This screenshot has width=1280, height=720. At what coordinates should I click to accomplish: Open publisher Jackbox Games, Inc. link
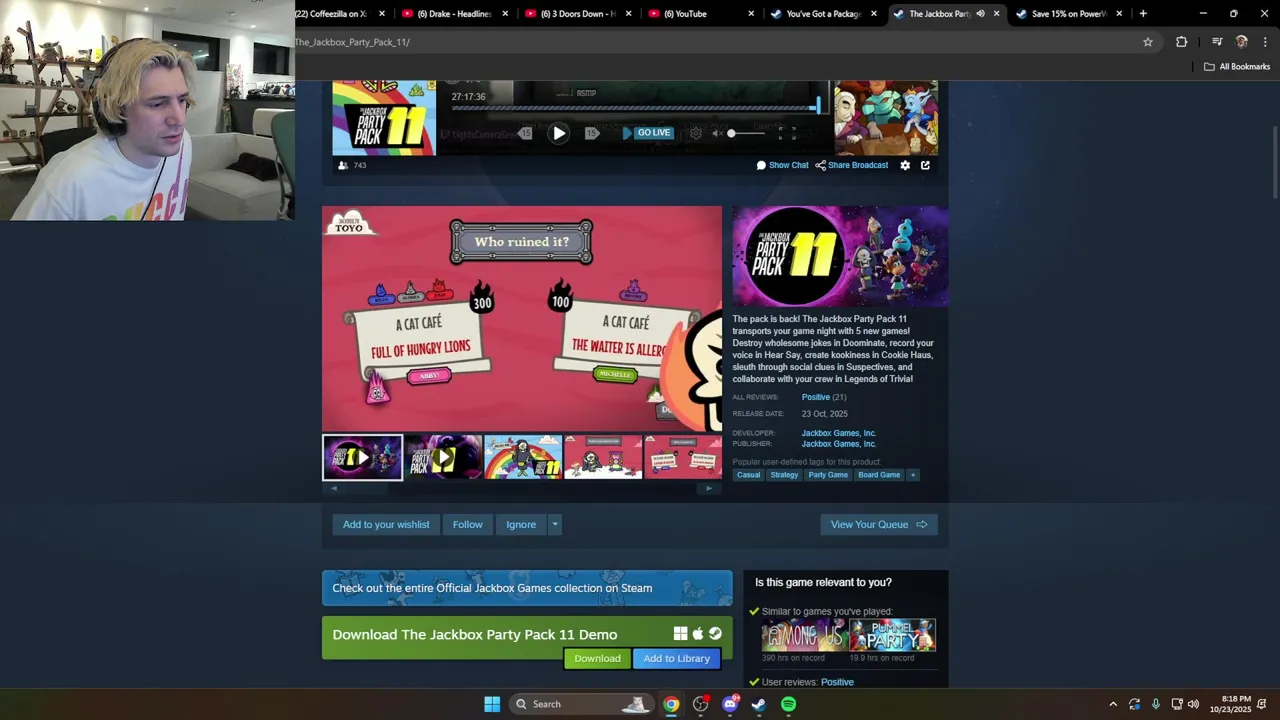tap(838, 444)
